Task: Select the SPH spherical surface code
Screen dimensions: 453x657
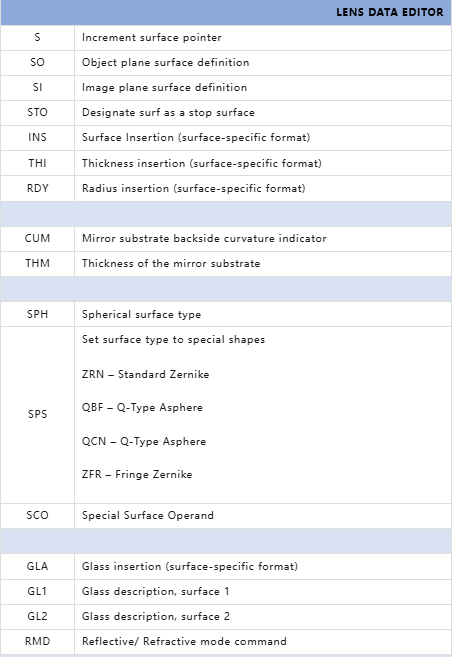Action: click(x=37, y=314)
